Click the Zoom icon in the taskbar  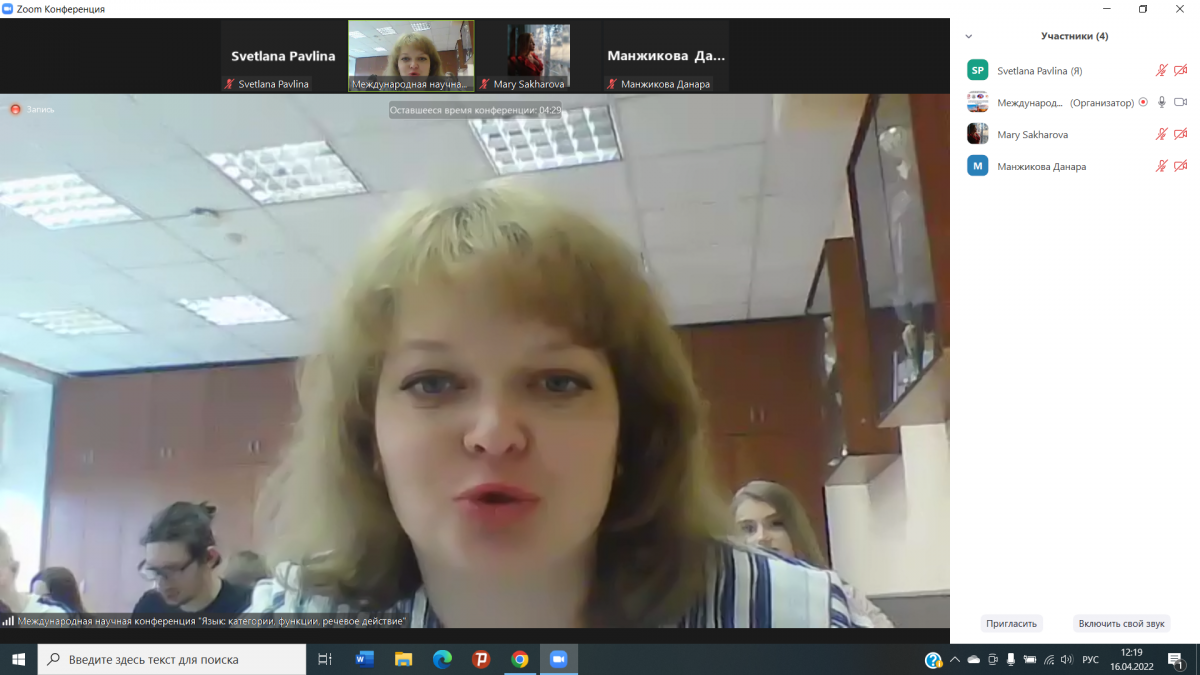pyautogui.click(x=559, y=659)
